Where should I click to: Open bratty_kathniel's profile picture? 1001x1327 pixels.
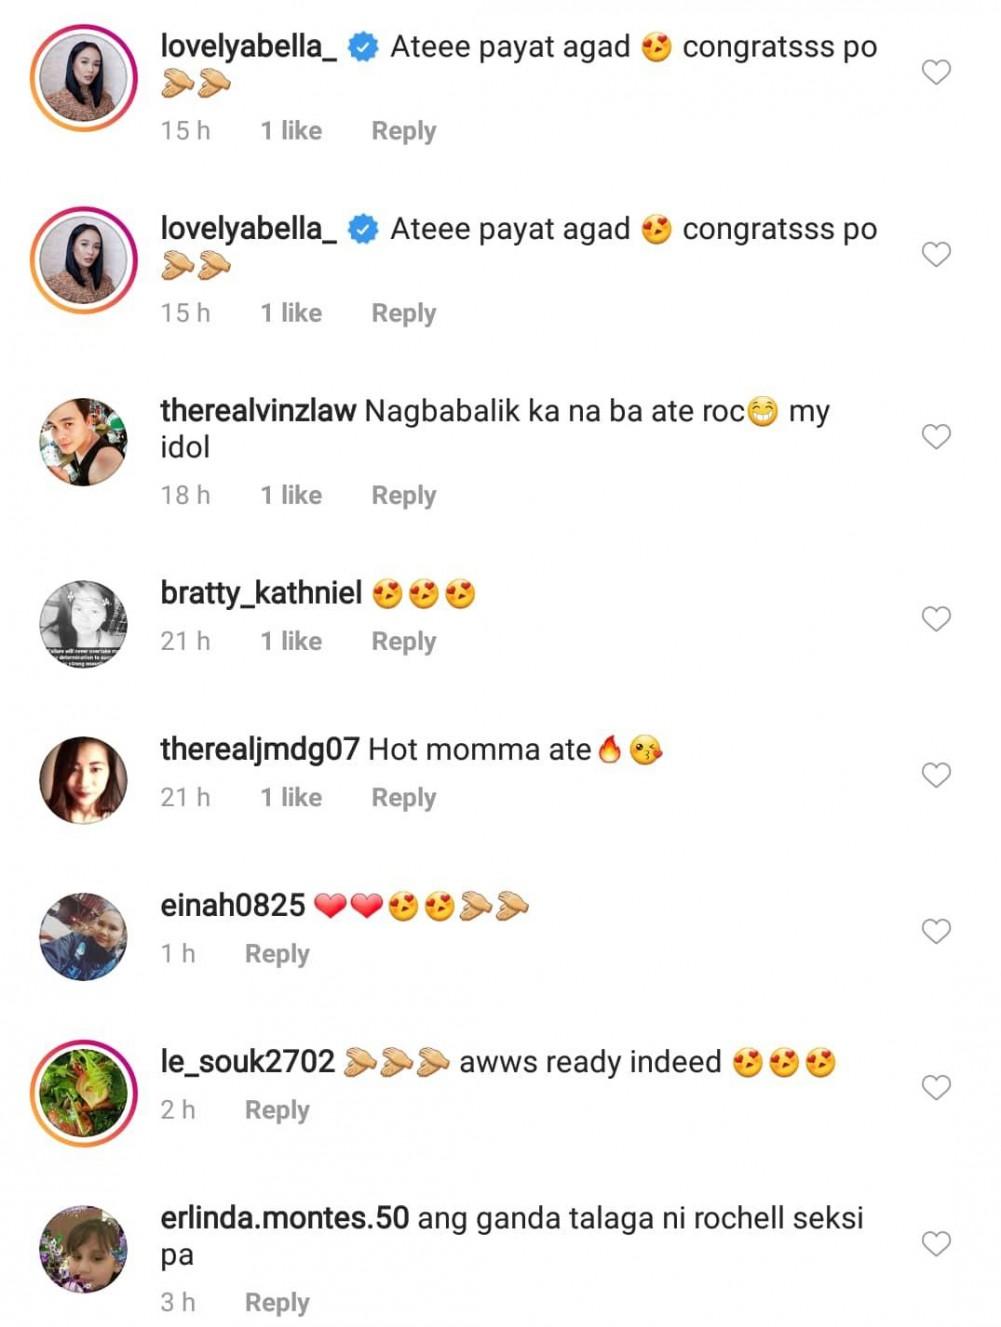pyautogui.click(x=83, y=624)
